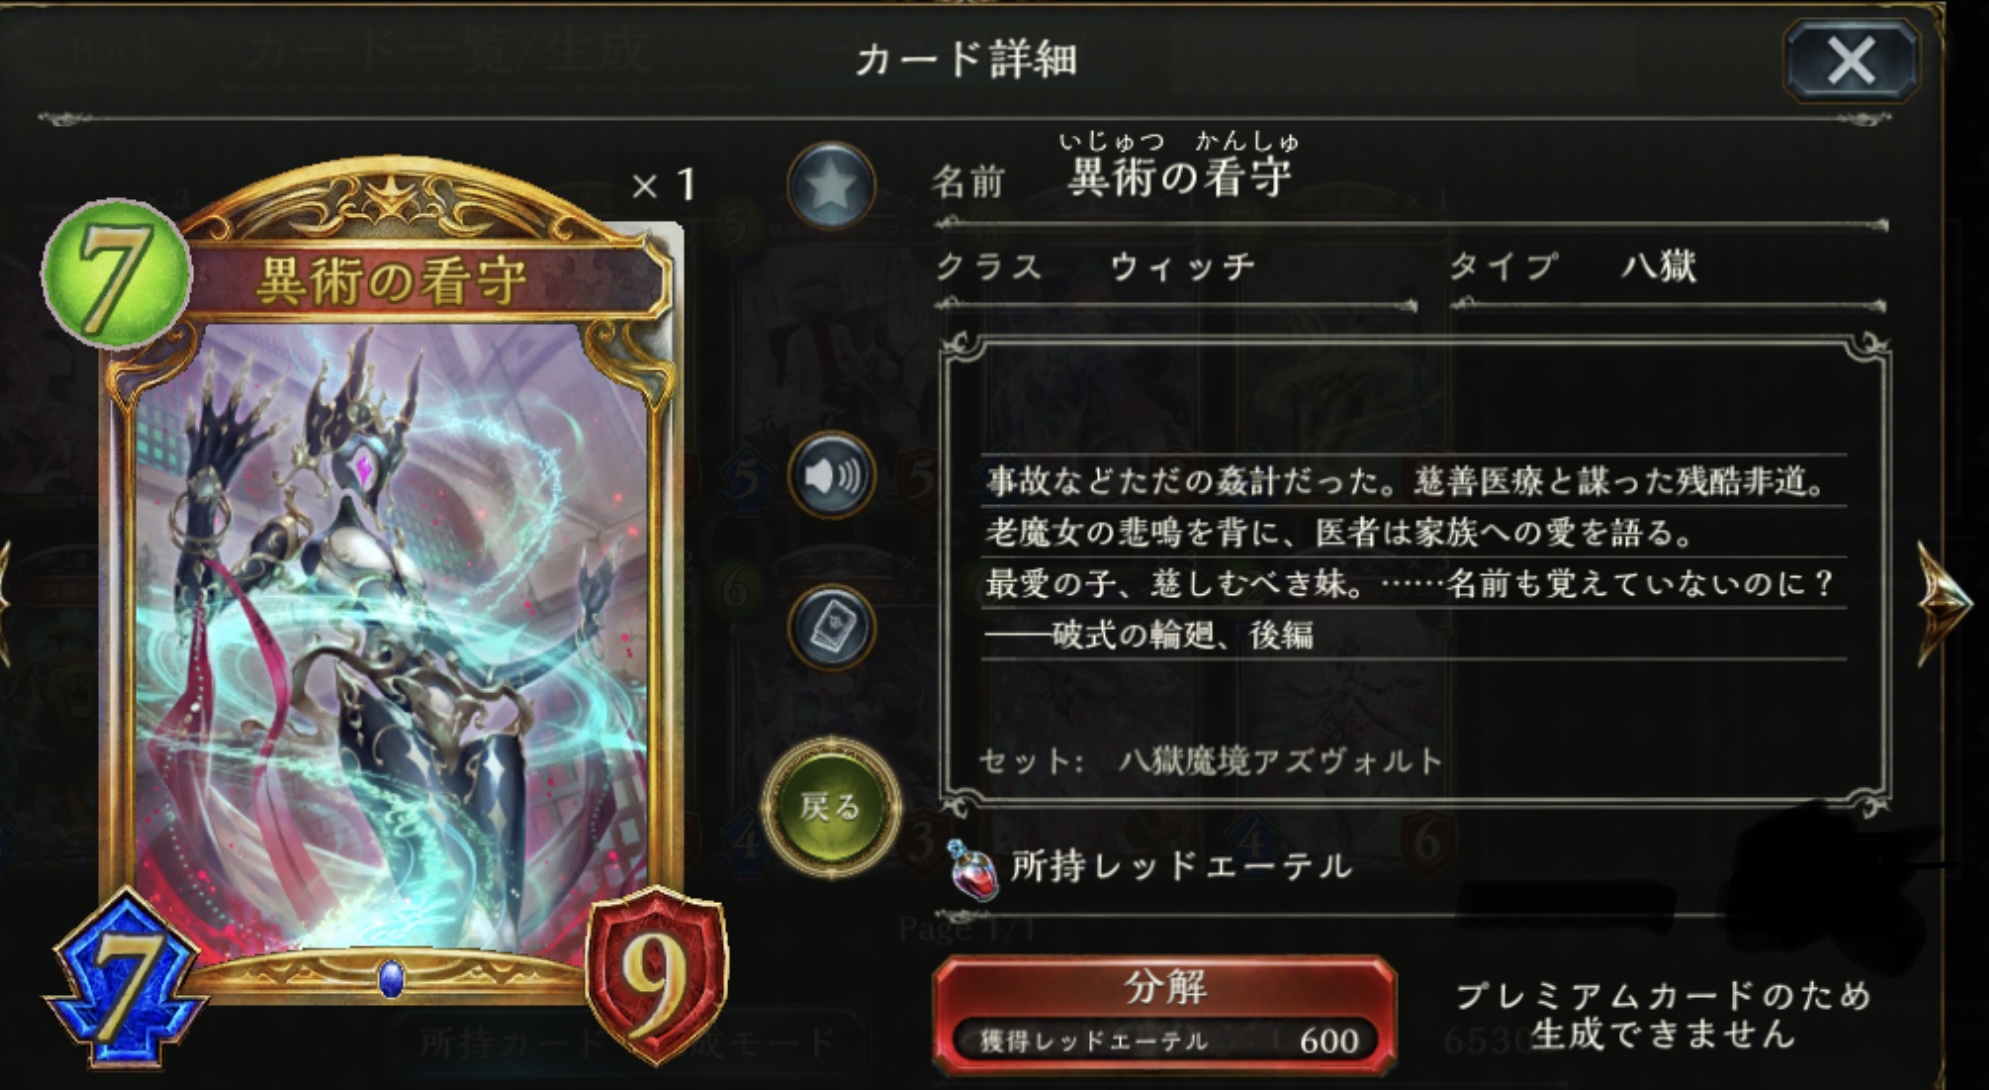Click the ×1 owned count label
The width and height of the screenshot is (1989, 1090).
click(x=664, y=185)
